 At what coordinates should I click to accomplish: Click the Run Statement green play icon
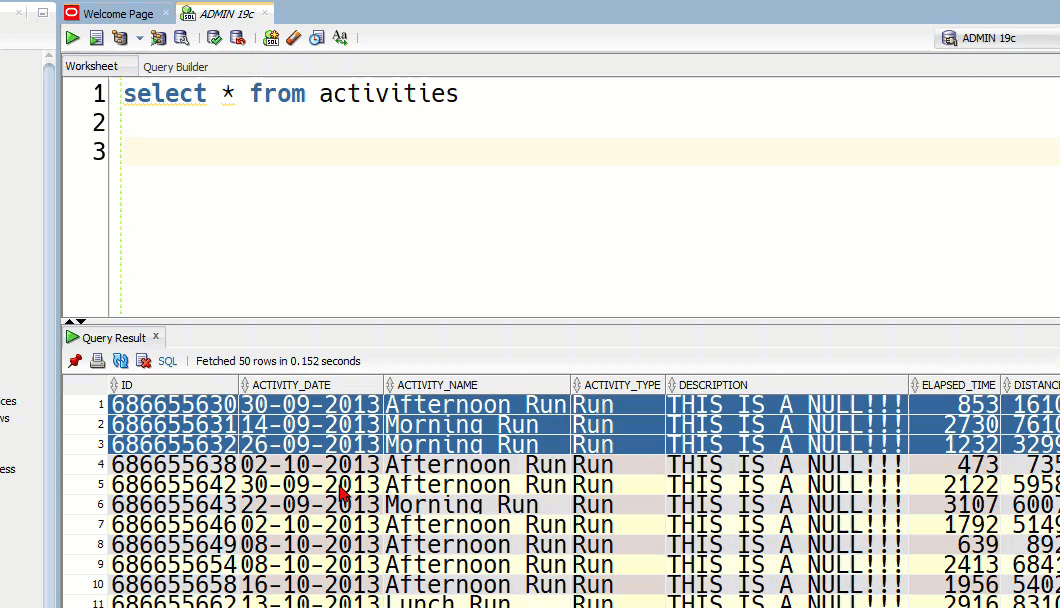tap(73, 38)
